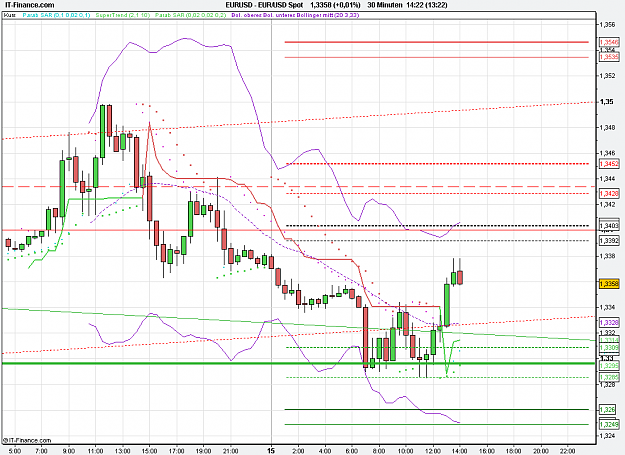Click the 1,324 axis value

pyautogui.click(x=608, y=435)
